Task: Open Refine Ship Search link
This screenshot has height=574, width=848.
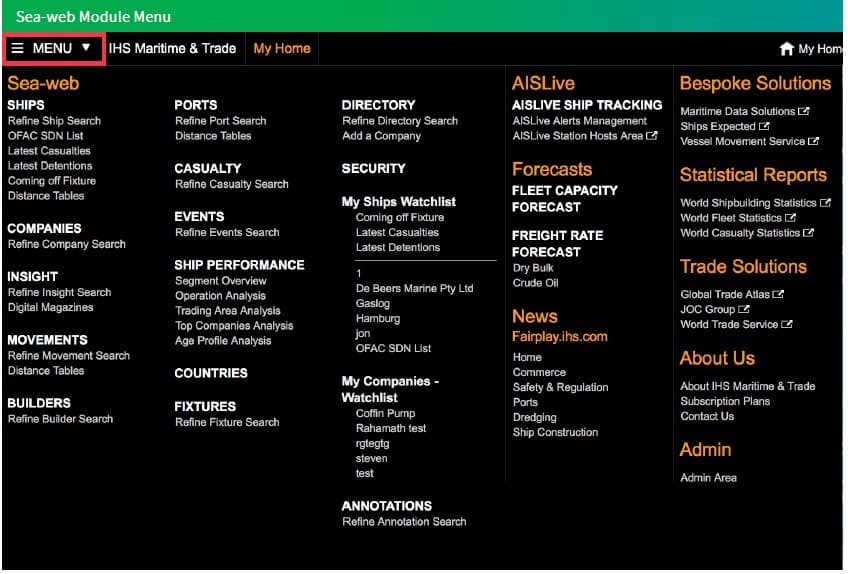Action: click(x=54, y=121)
